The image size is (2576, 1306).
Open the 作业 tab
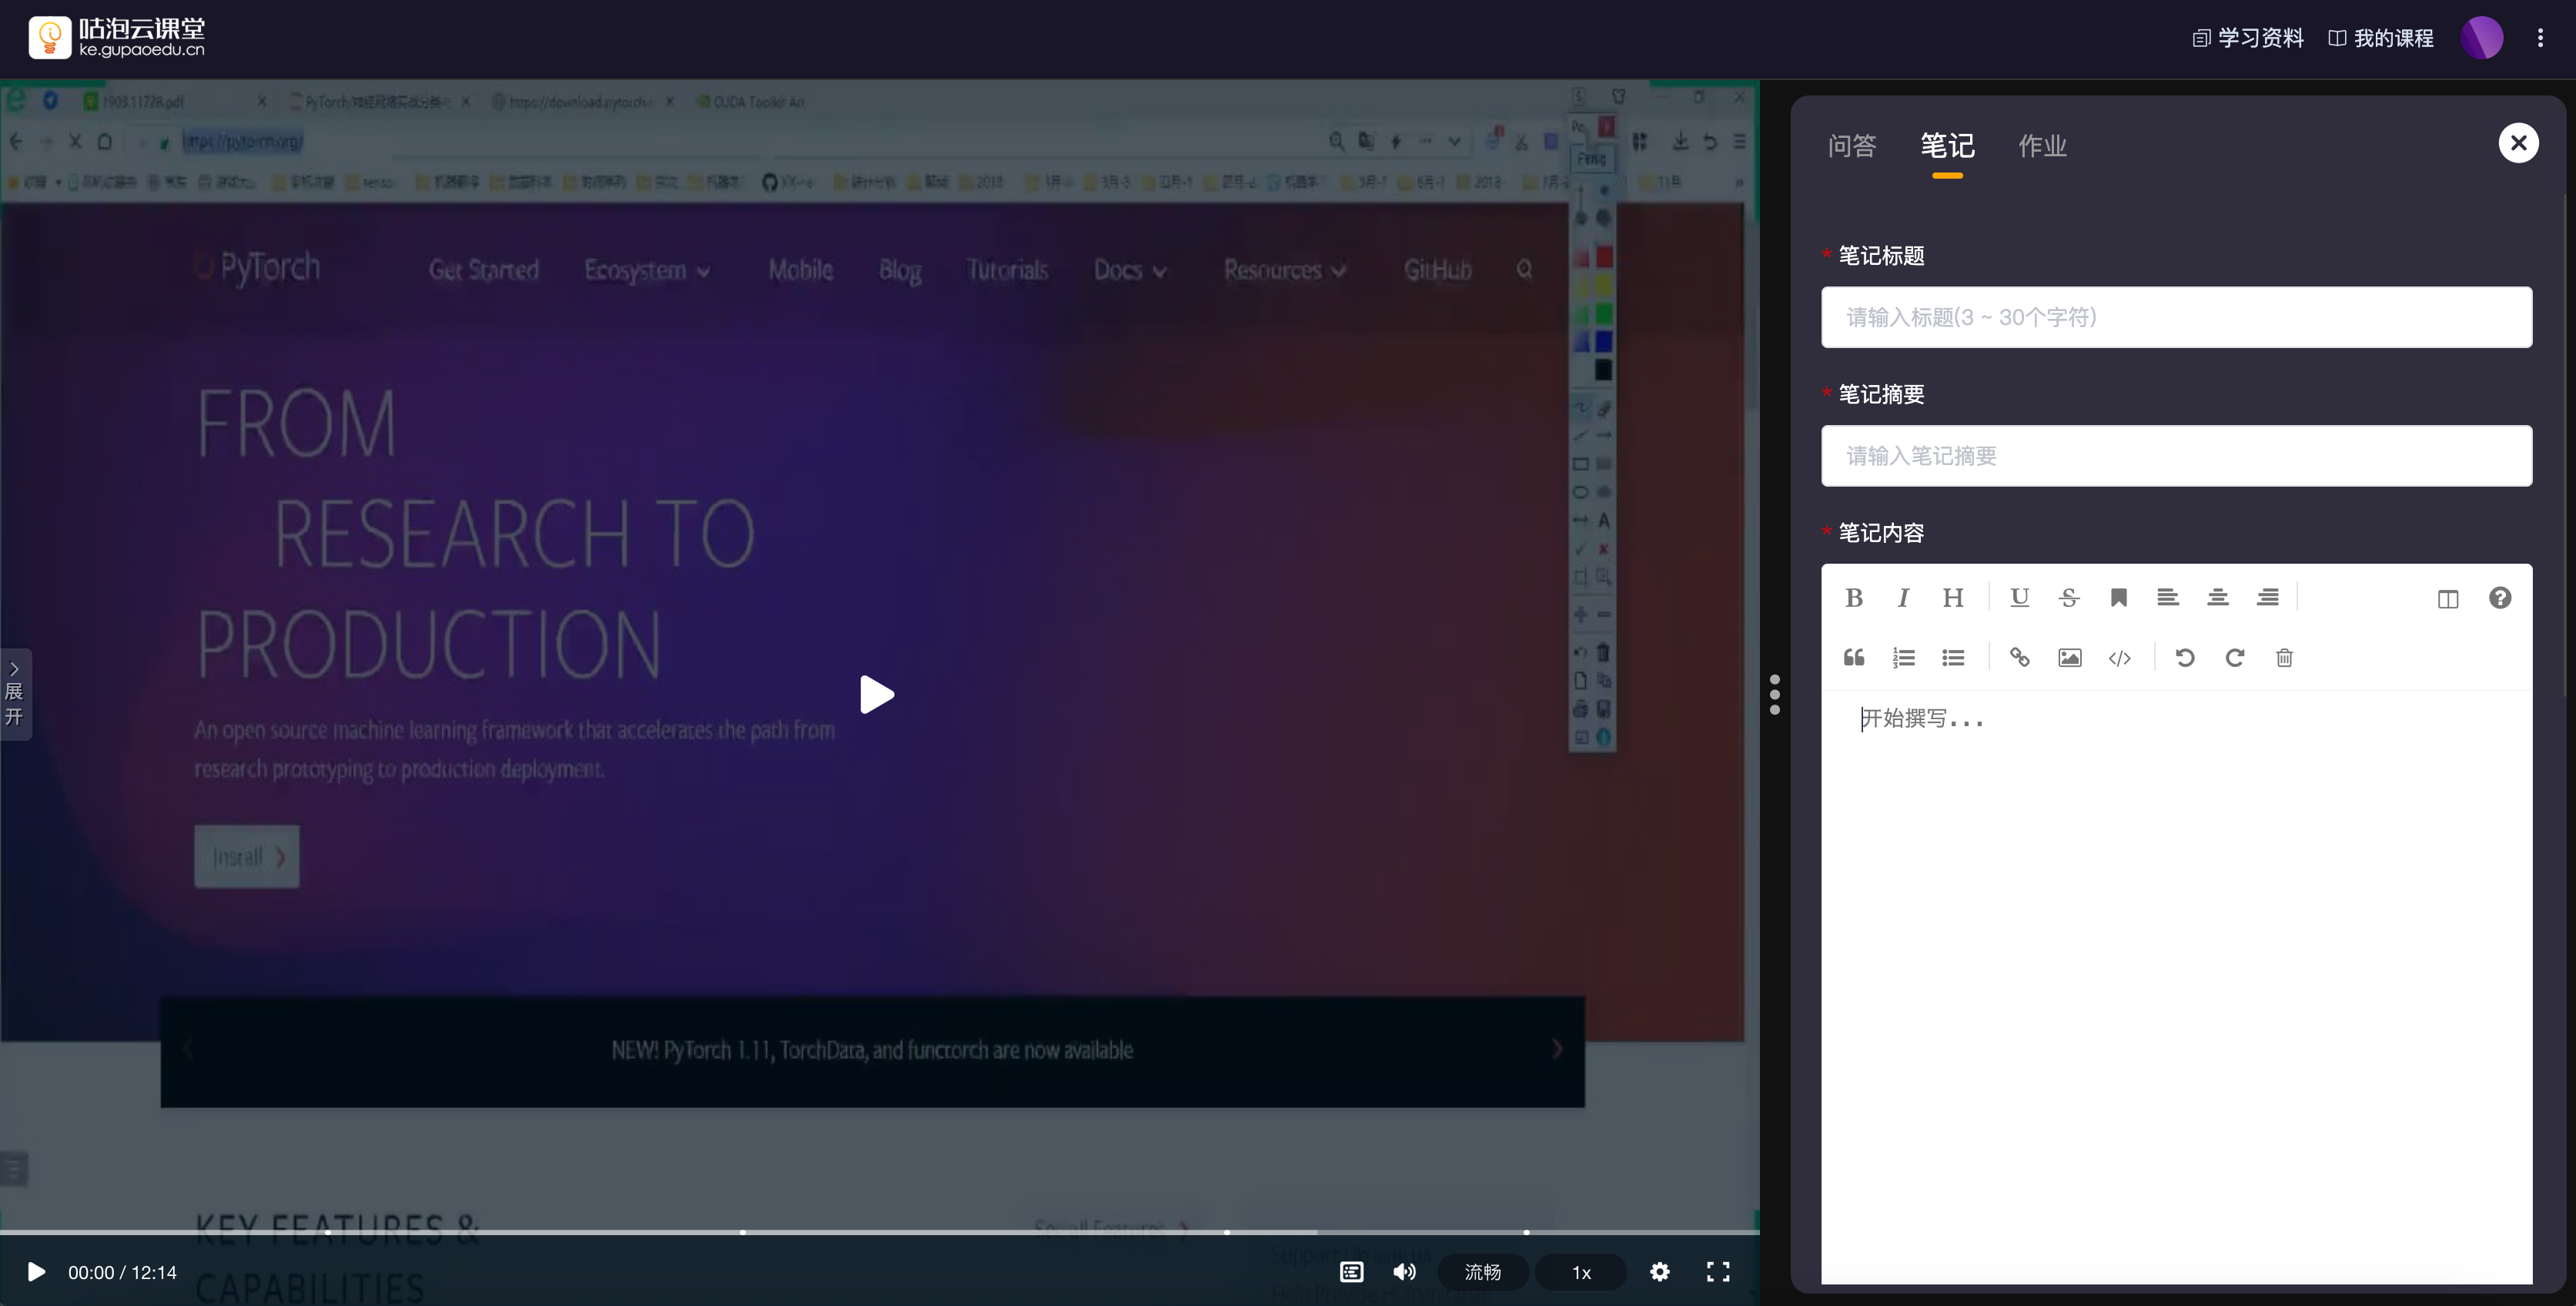tap(2042, 146)
